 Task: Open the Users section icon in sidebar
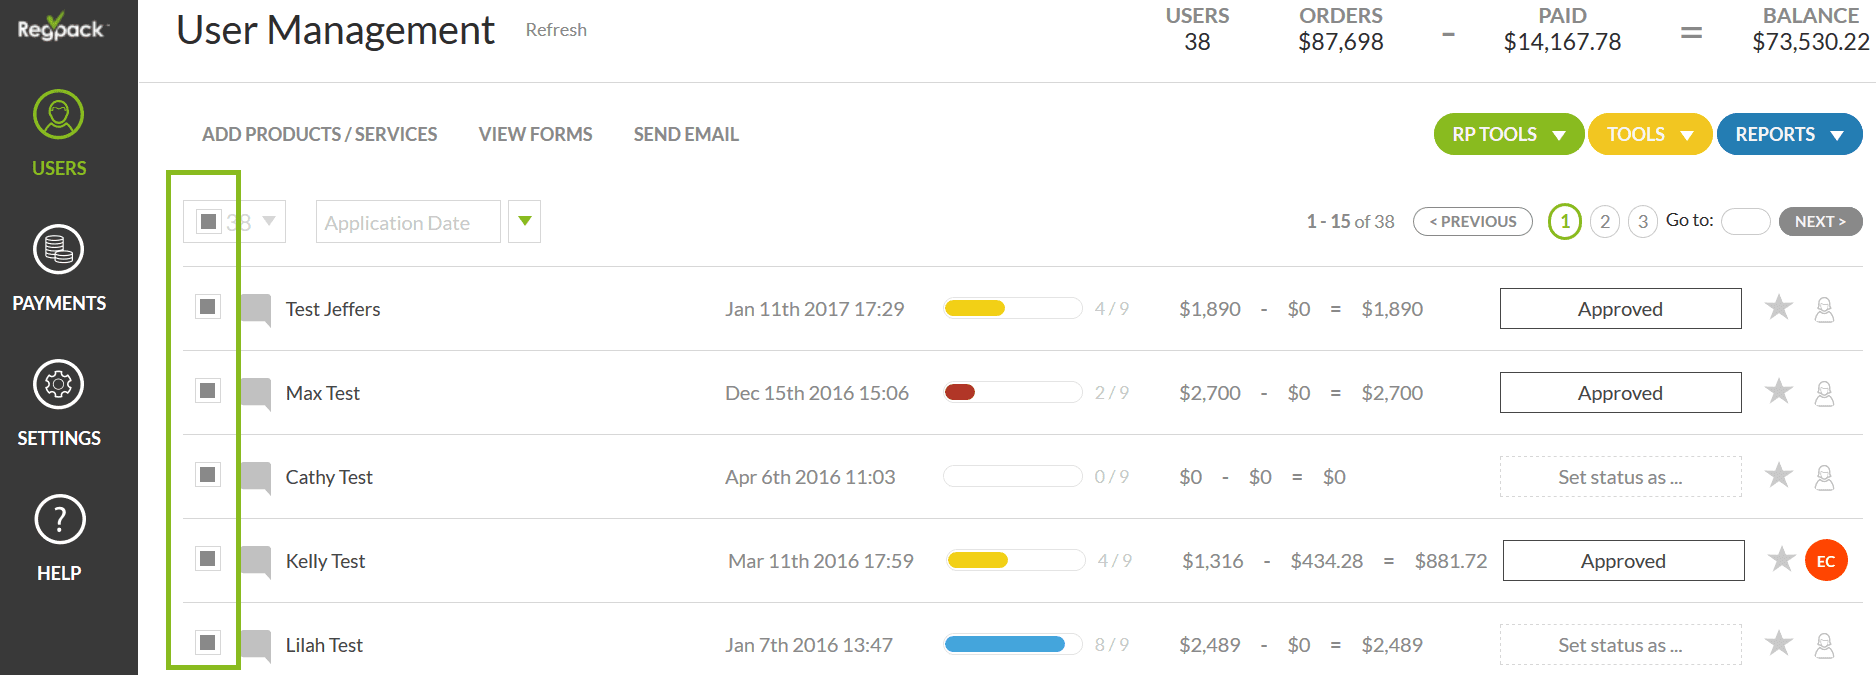(x=58, y=115)
